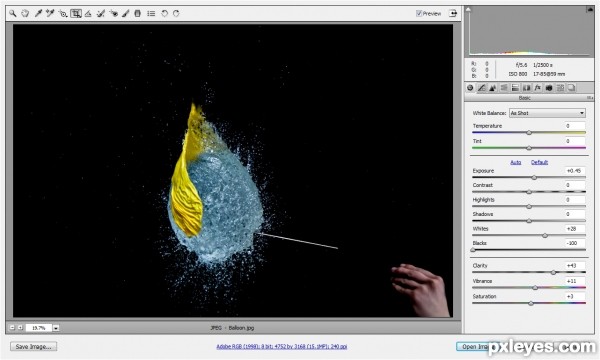
Task: Switch to the Effects fx panel tab
Action: 538,88
